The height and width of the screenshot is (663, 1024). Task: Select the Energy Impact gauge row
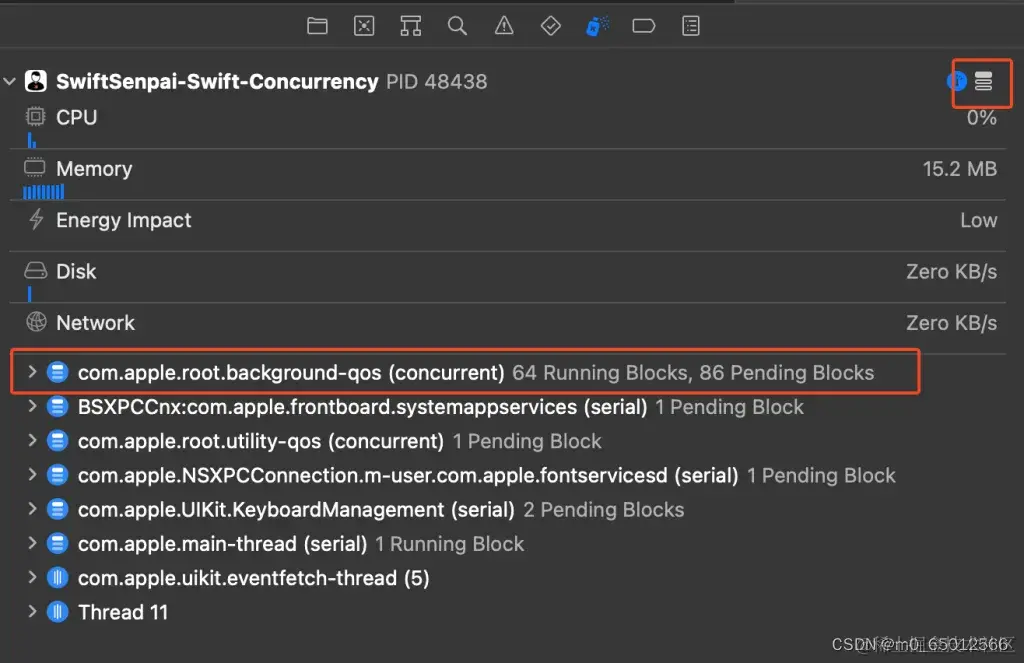(507, 226)
